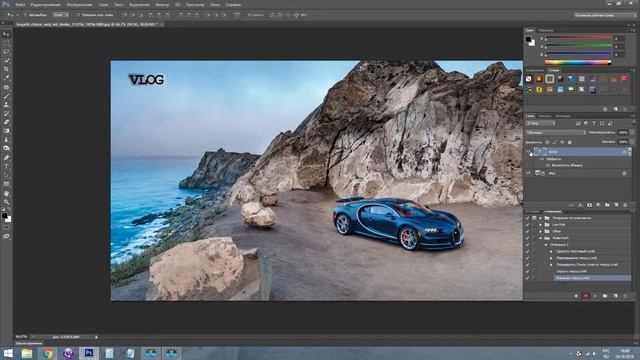
Task: Select the Rectangular Marquee tool
Action: tap(6, 43)
